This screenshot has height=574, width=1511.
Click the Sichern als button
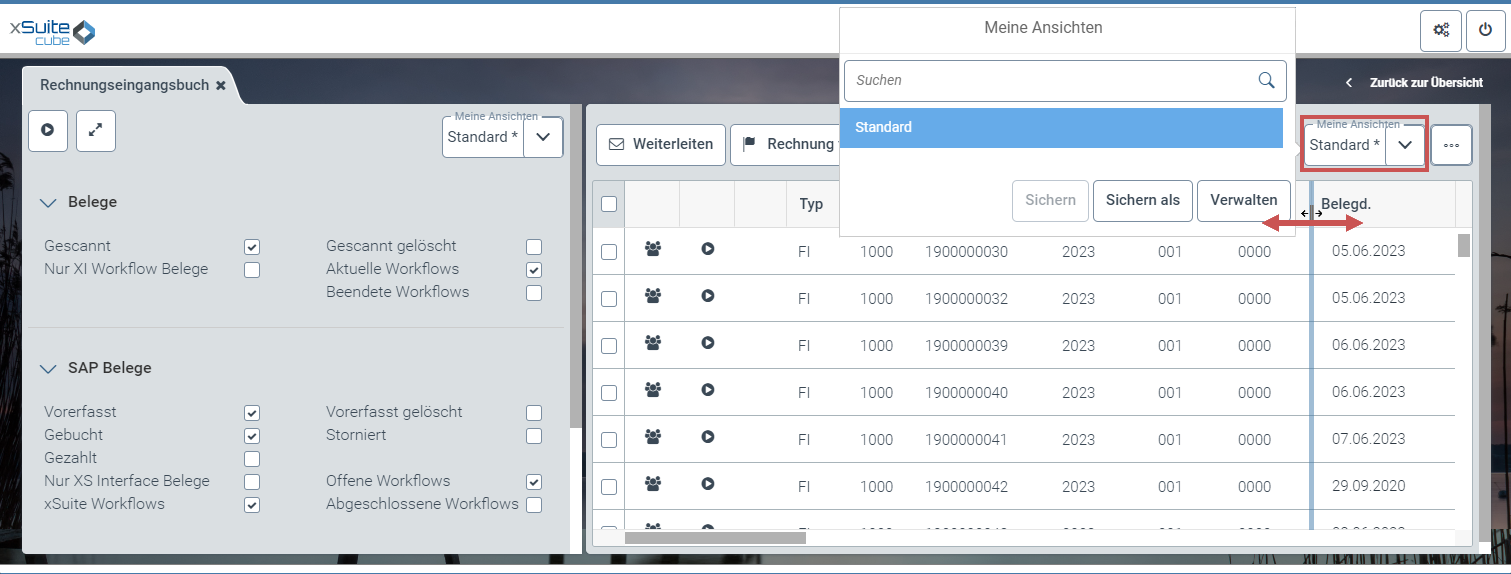coord(1142,200)
